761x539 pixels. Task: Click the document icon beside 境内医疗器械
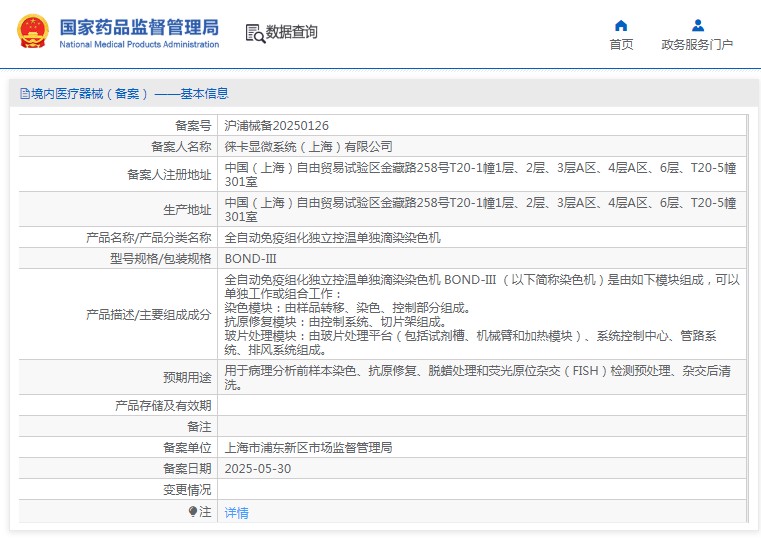pyautogui.click(x=25, y=94)
